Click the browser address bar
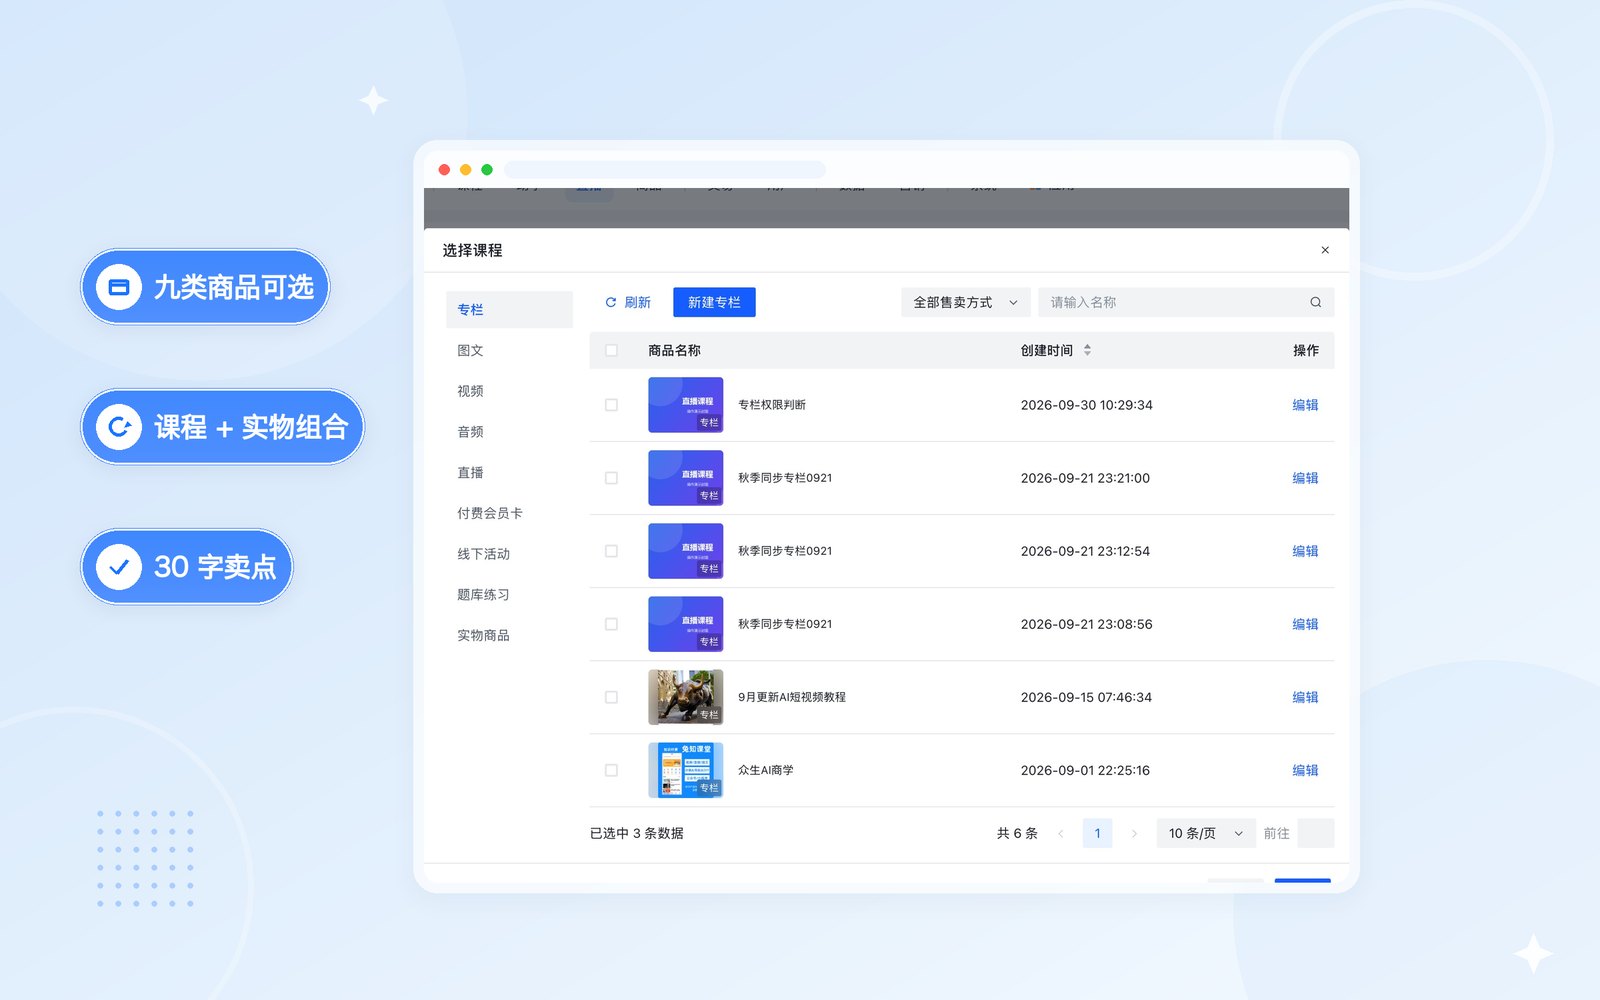 665,169
